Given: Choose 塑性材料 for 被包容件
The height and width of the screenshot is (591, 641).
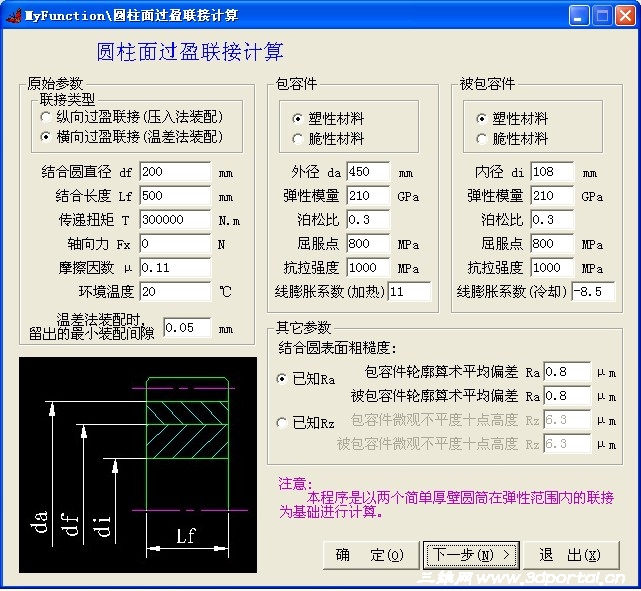Looking at the screenshot, I should [512, 119].
